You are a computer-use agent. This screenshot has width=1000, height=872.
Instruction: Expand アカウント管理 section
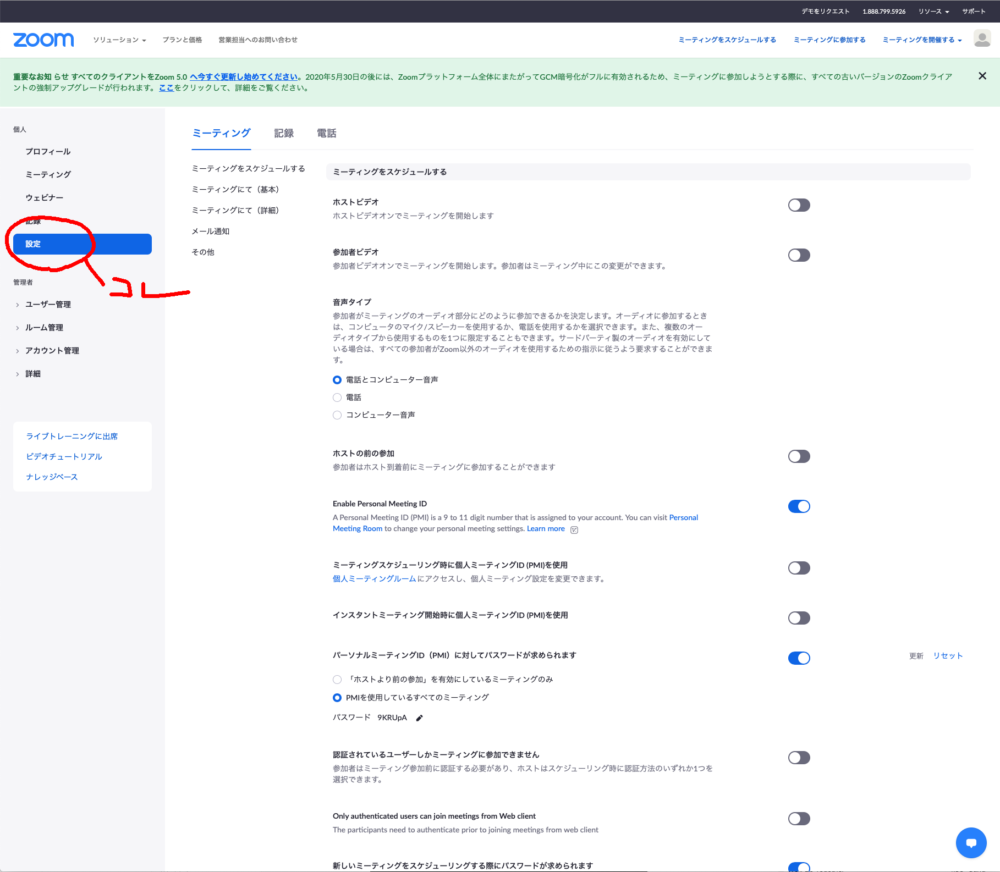tap(52, 351)
